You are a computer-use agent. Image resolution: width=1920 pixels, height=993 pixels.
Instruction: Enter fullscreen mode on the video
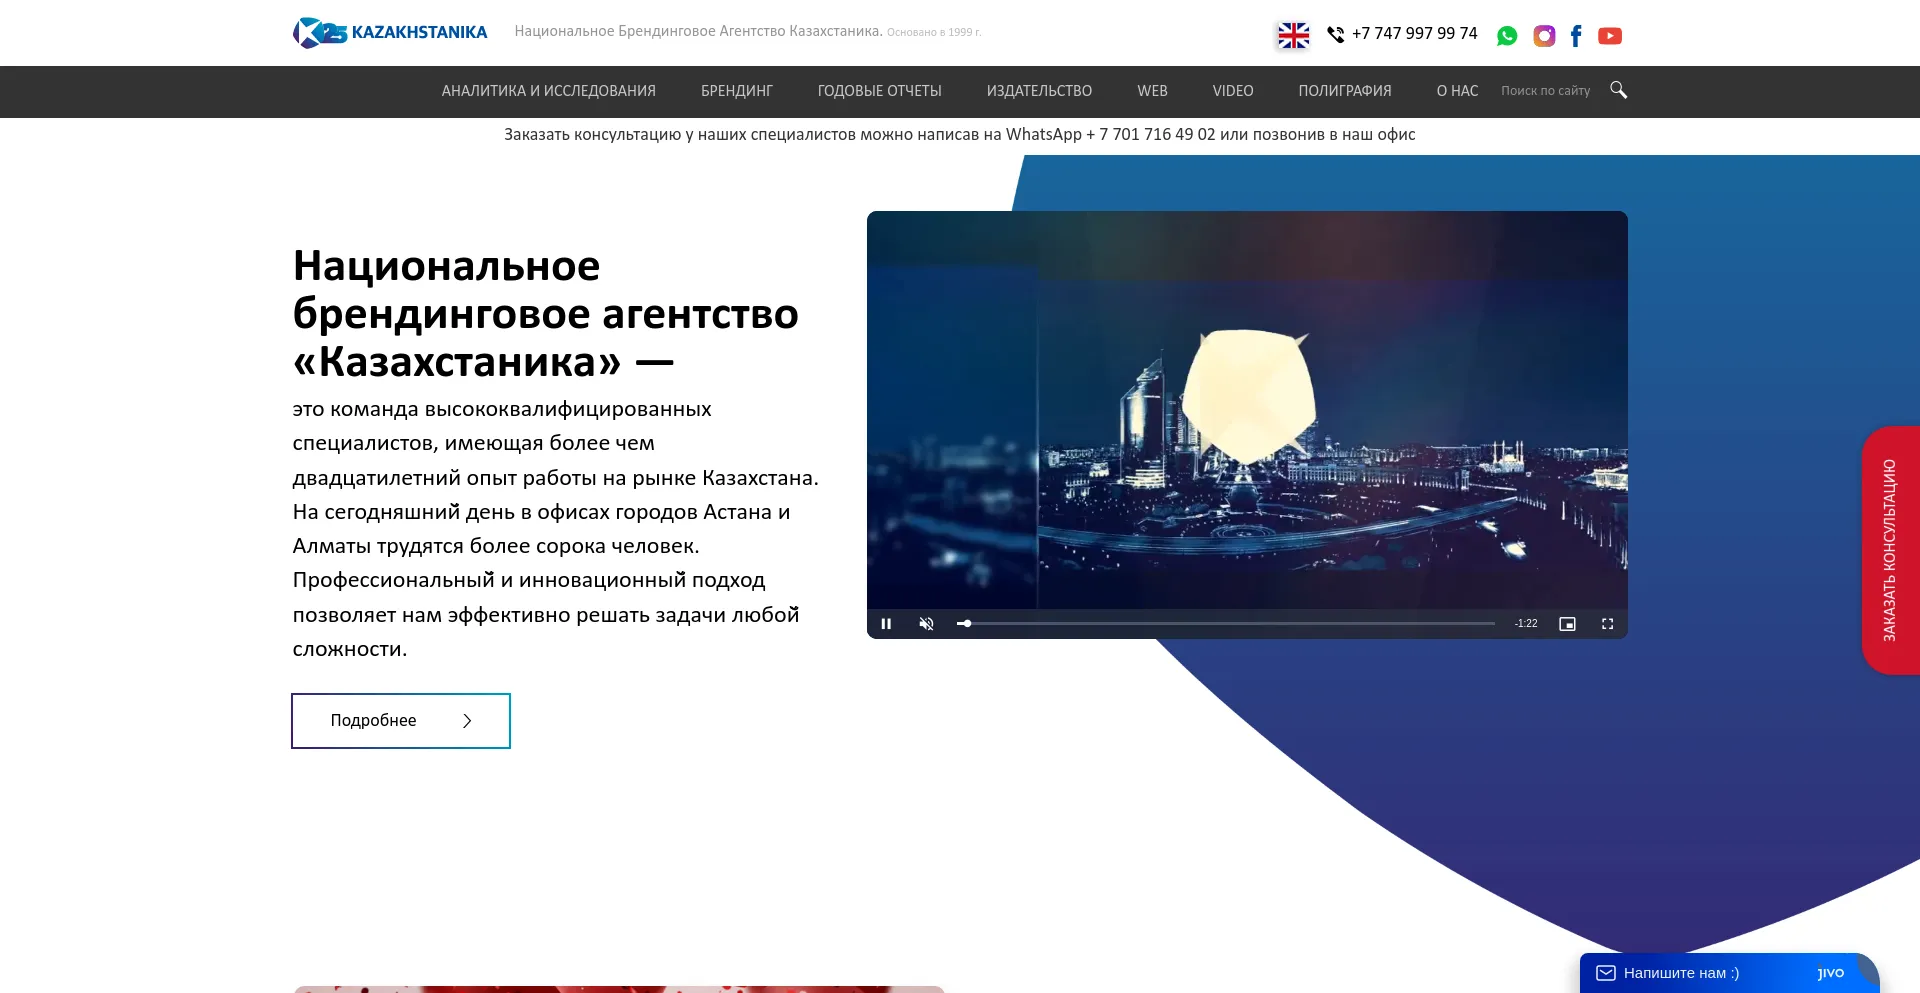coord(1607,624)
